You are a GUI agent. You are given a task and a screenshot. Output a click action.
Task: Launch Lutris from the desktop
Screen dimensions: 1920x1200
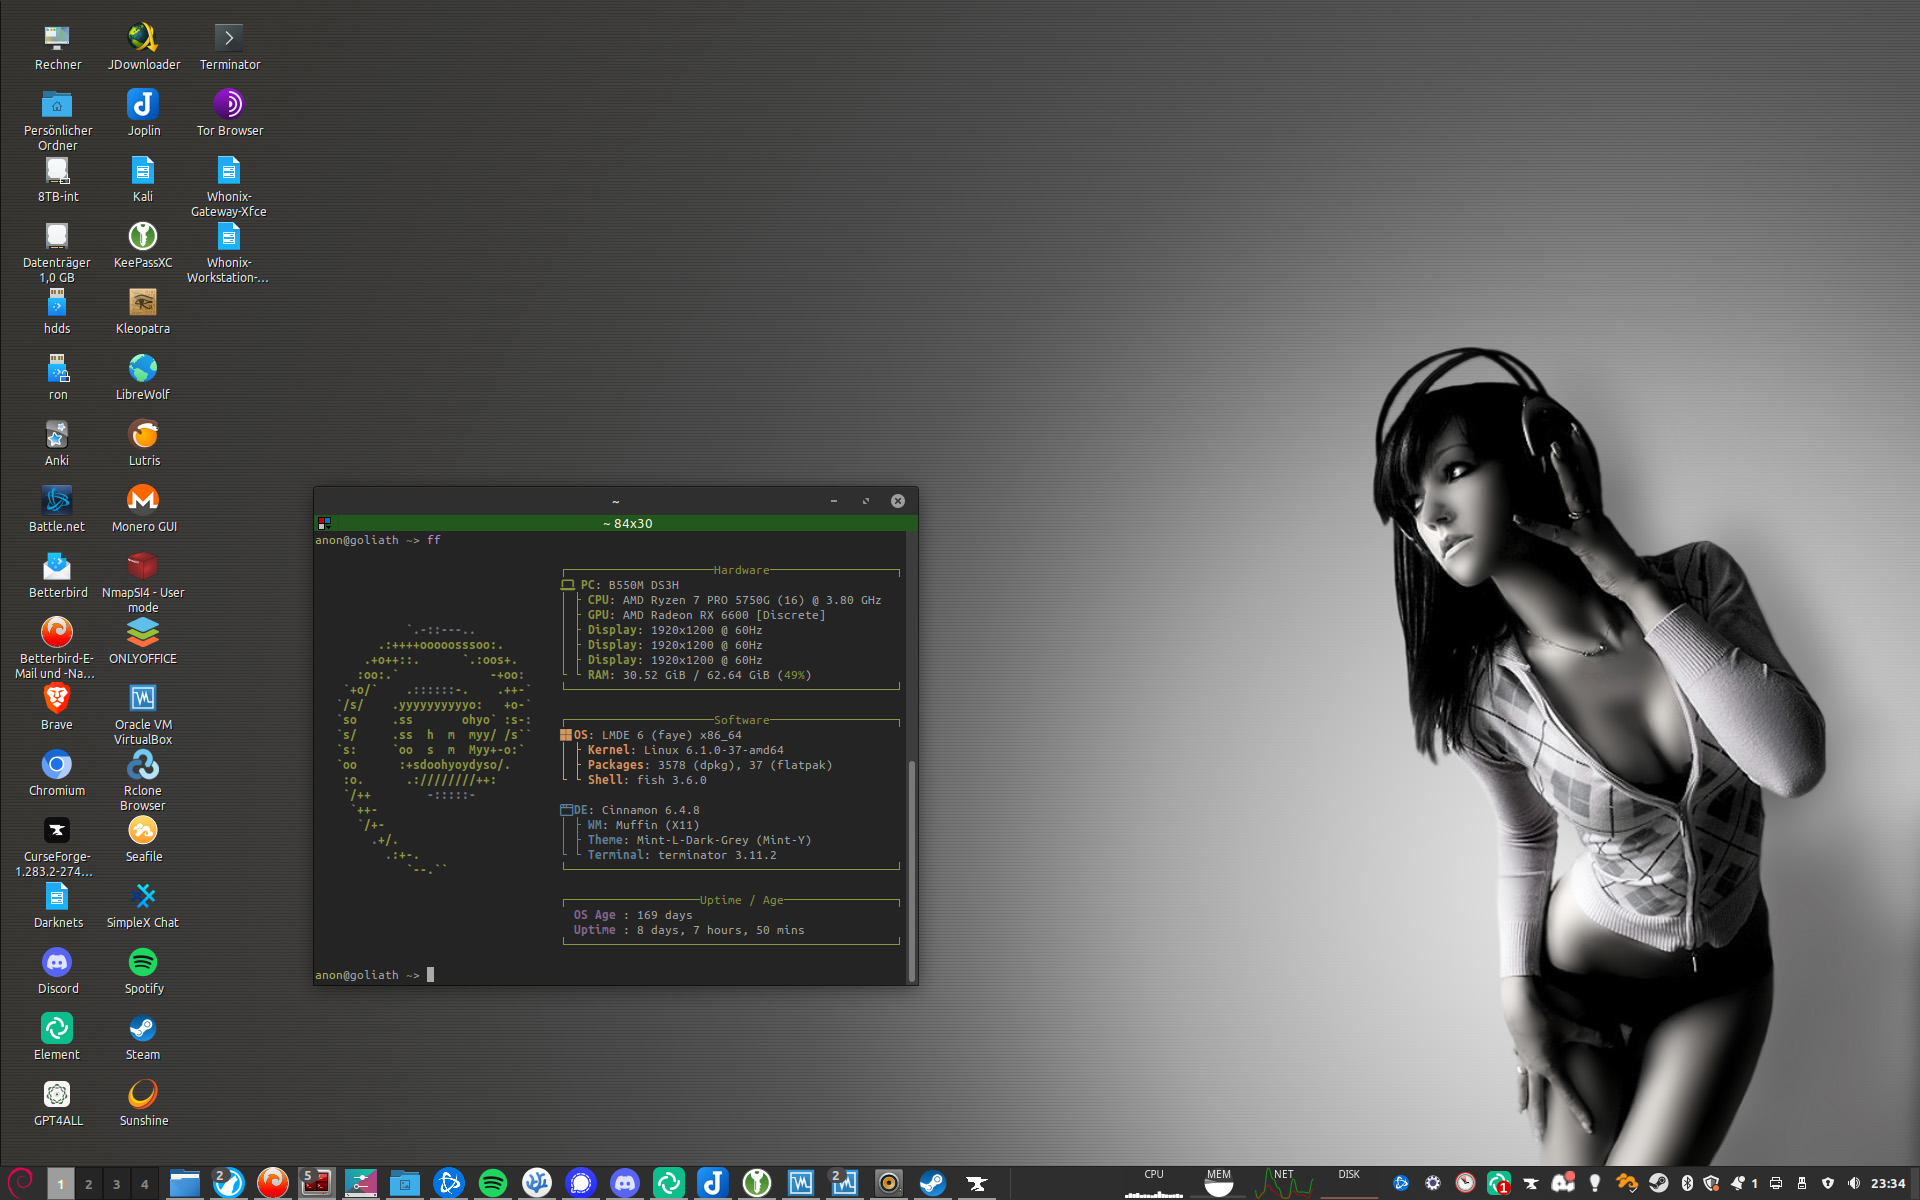[143, 444]
